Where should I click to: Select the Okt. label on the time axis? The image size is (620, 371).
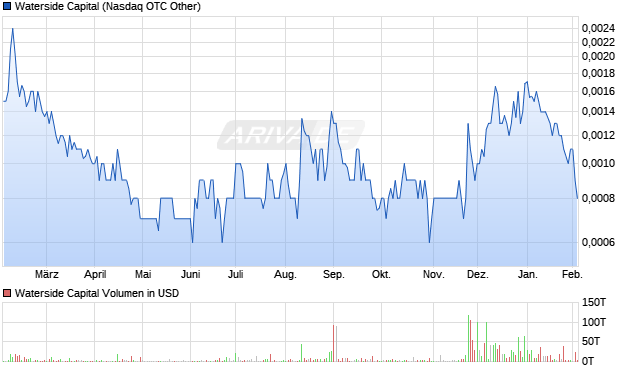(381, 274)
